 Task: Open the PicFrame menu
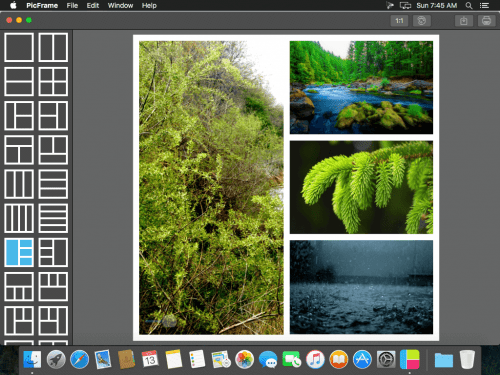click(x=42, y=5)
